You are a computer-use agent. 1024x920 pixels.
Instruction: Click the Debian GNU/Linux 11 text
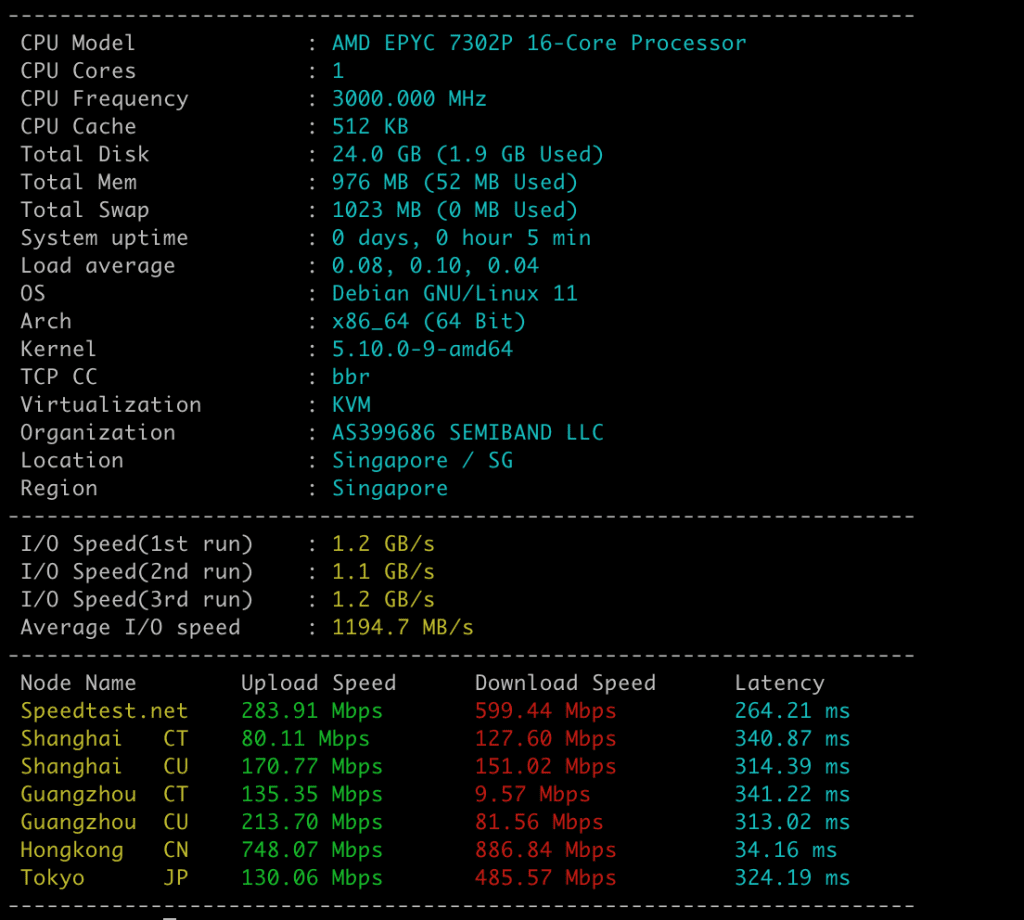455,293
